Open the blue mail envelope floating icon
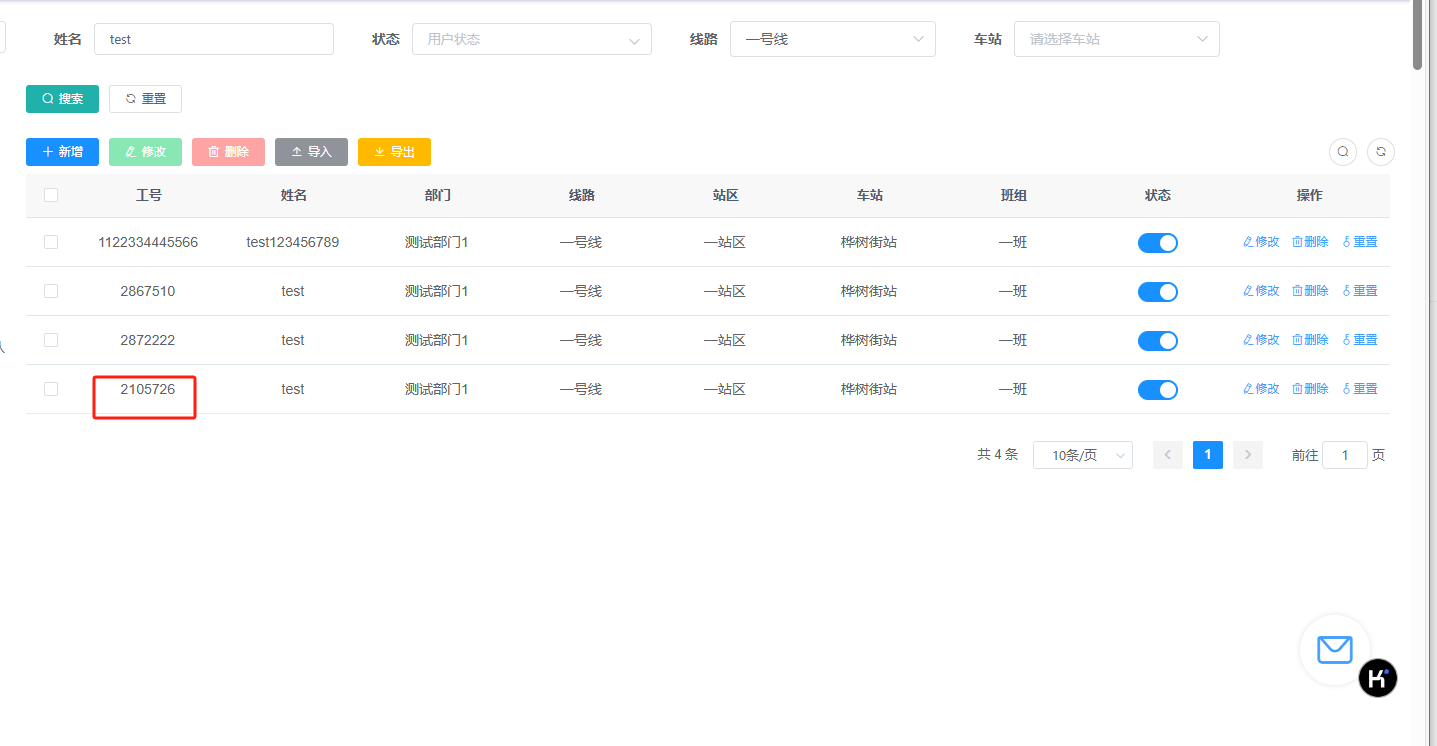This screenshot has height=746, width=1437. pyautogui.click(x=1334, y=650)
